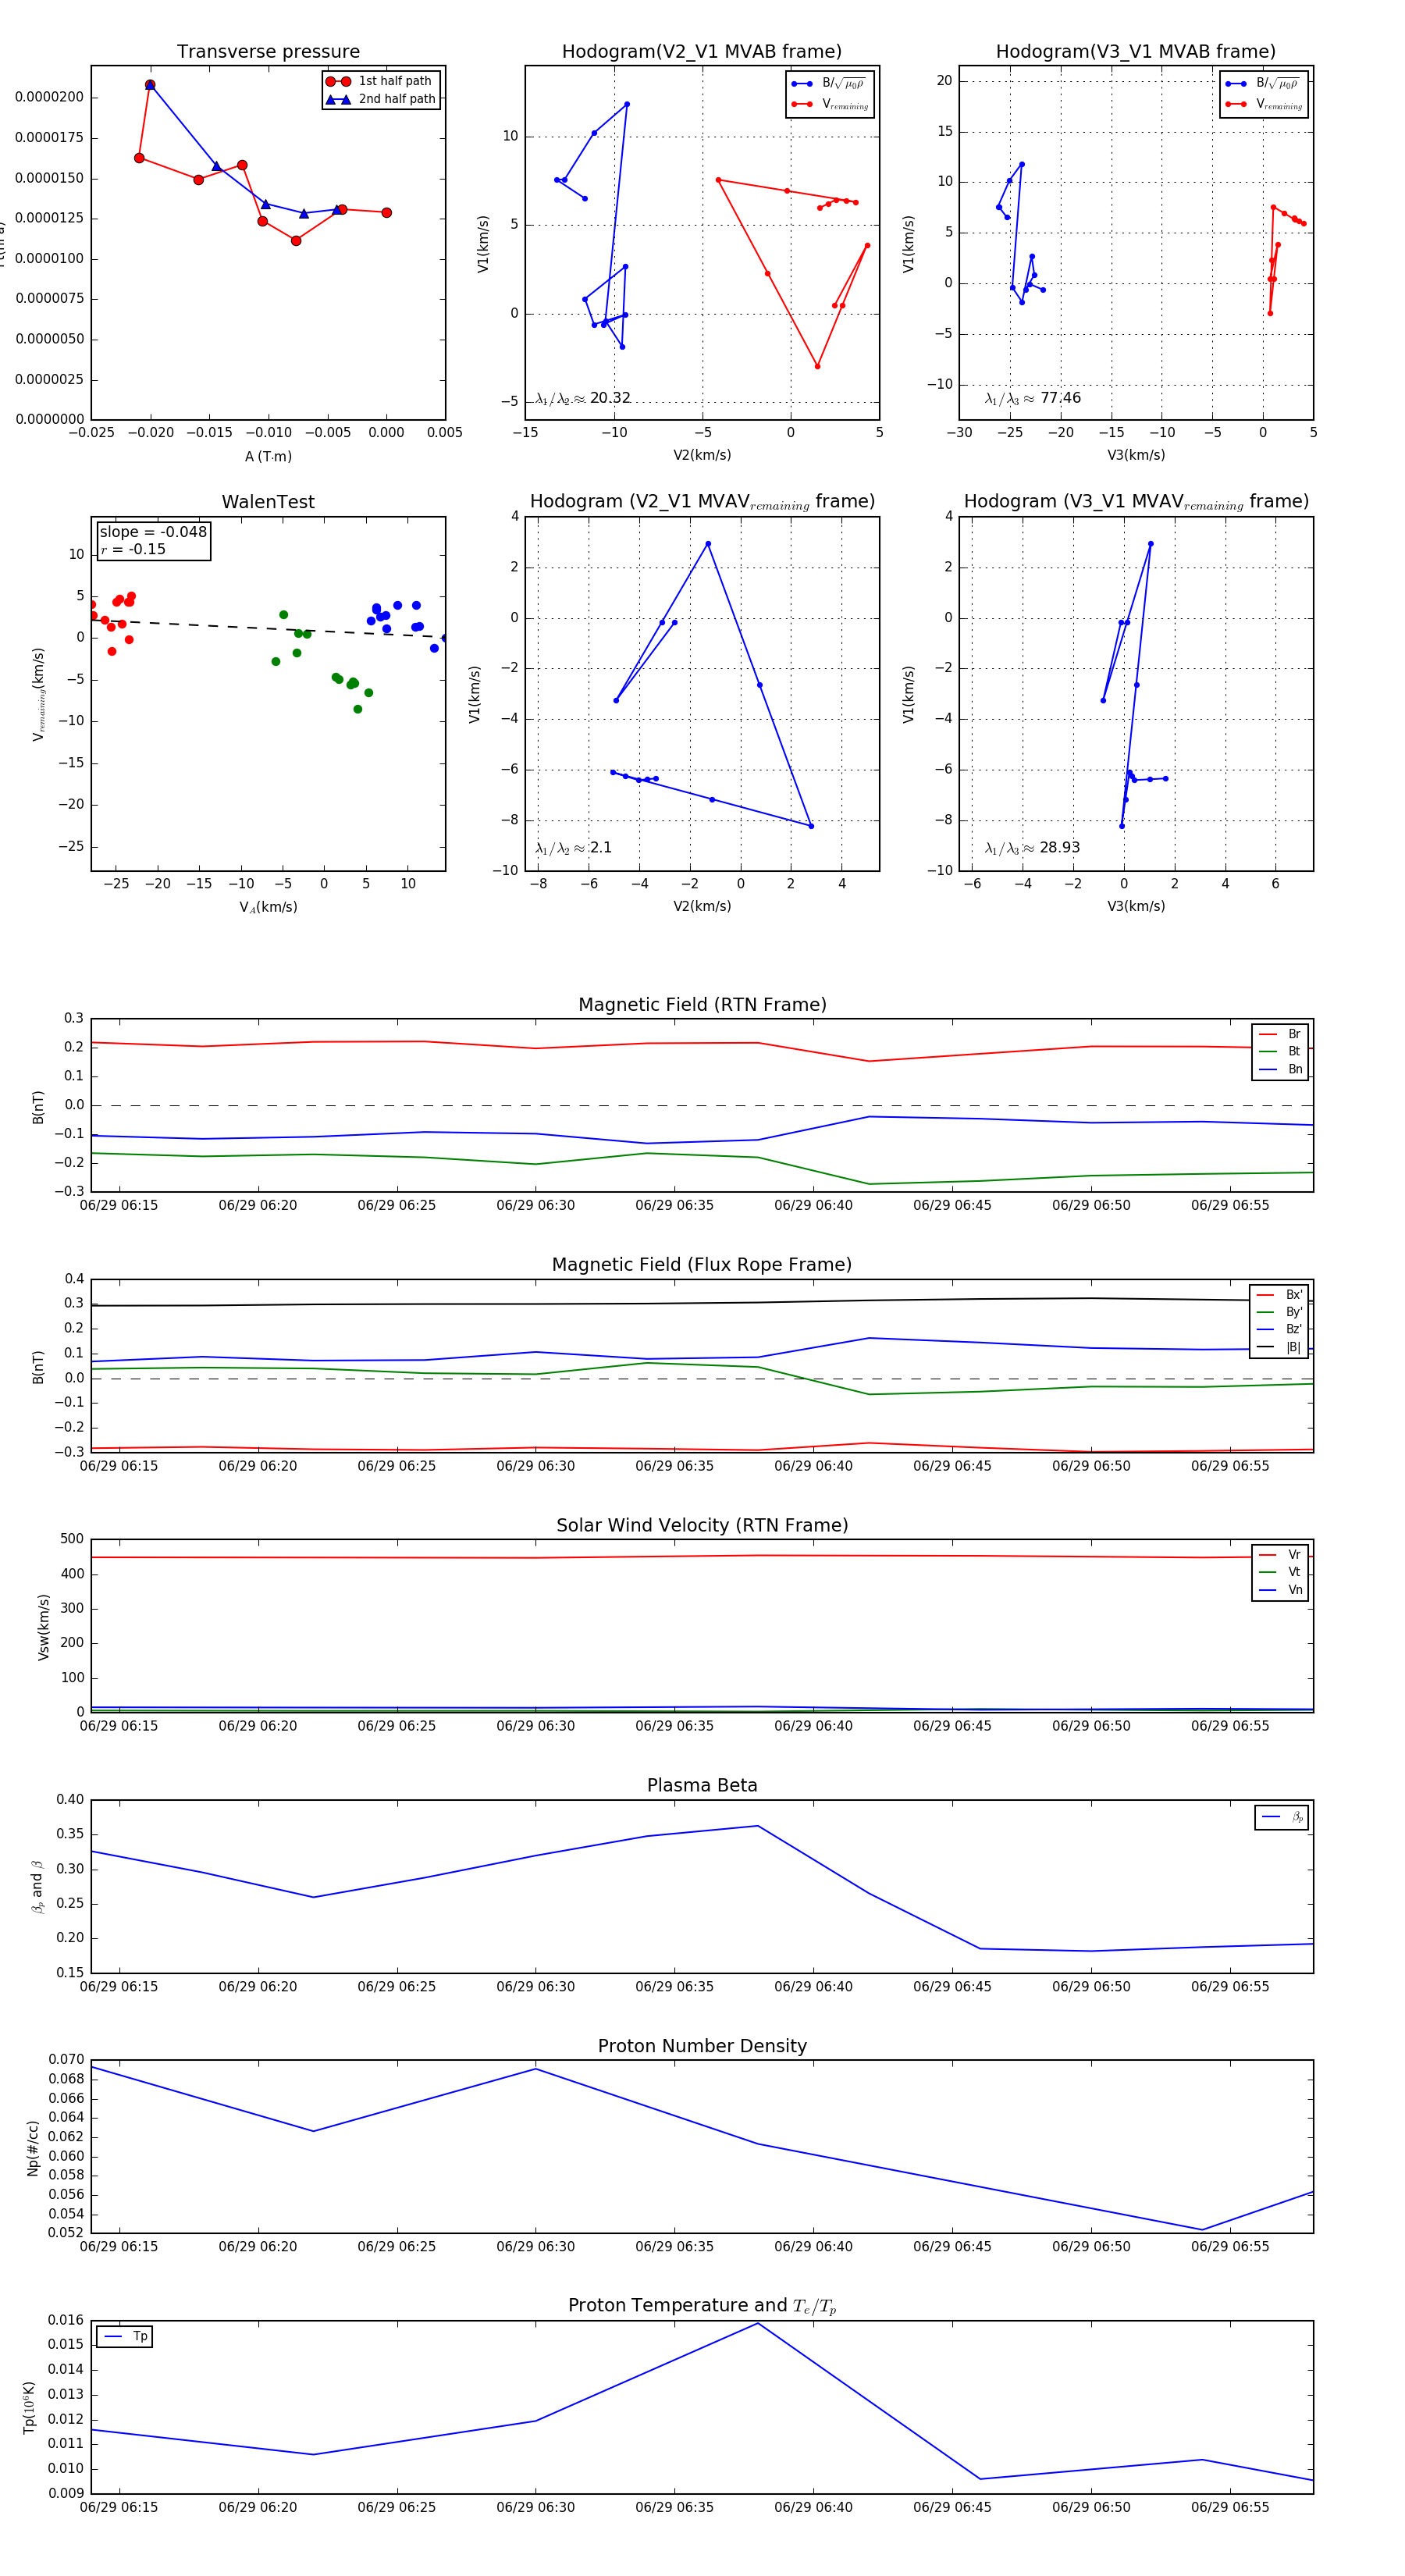Screen dimensions: 1405x2576
Task: Click the Proton Number Density title
Action: [x=702, y=2046]
